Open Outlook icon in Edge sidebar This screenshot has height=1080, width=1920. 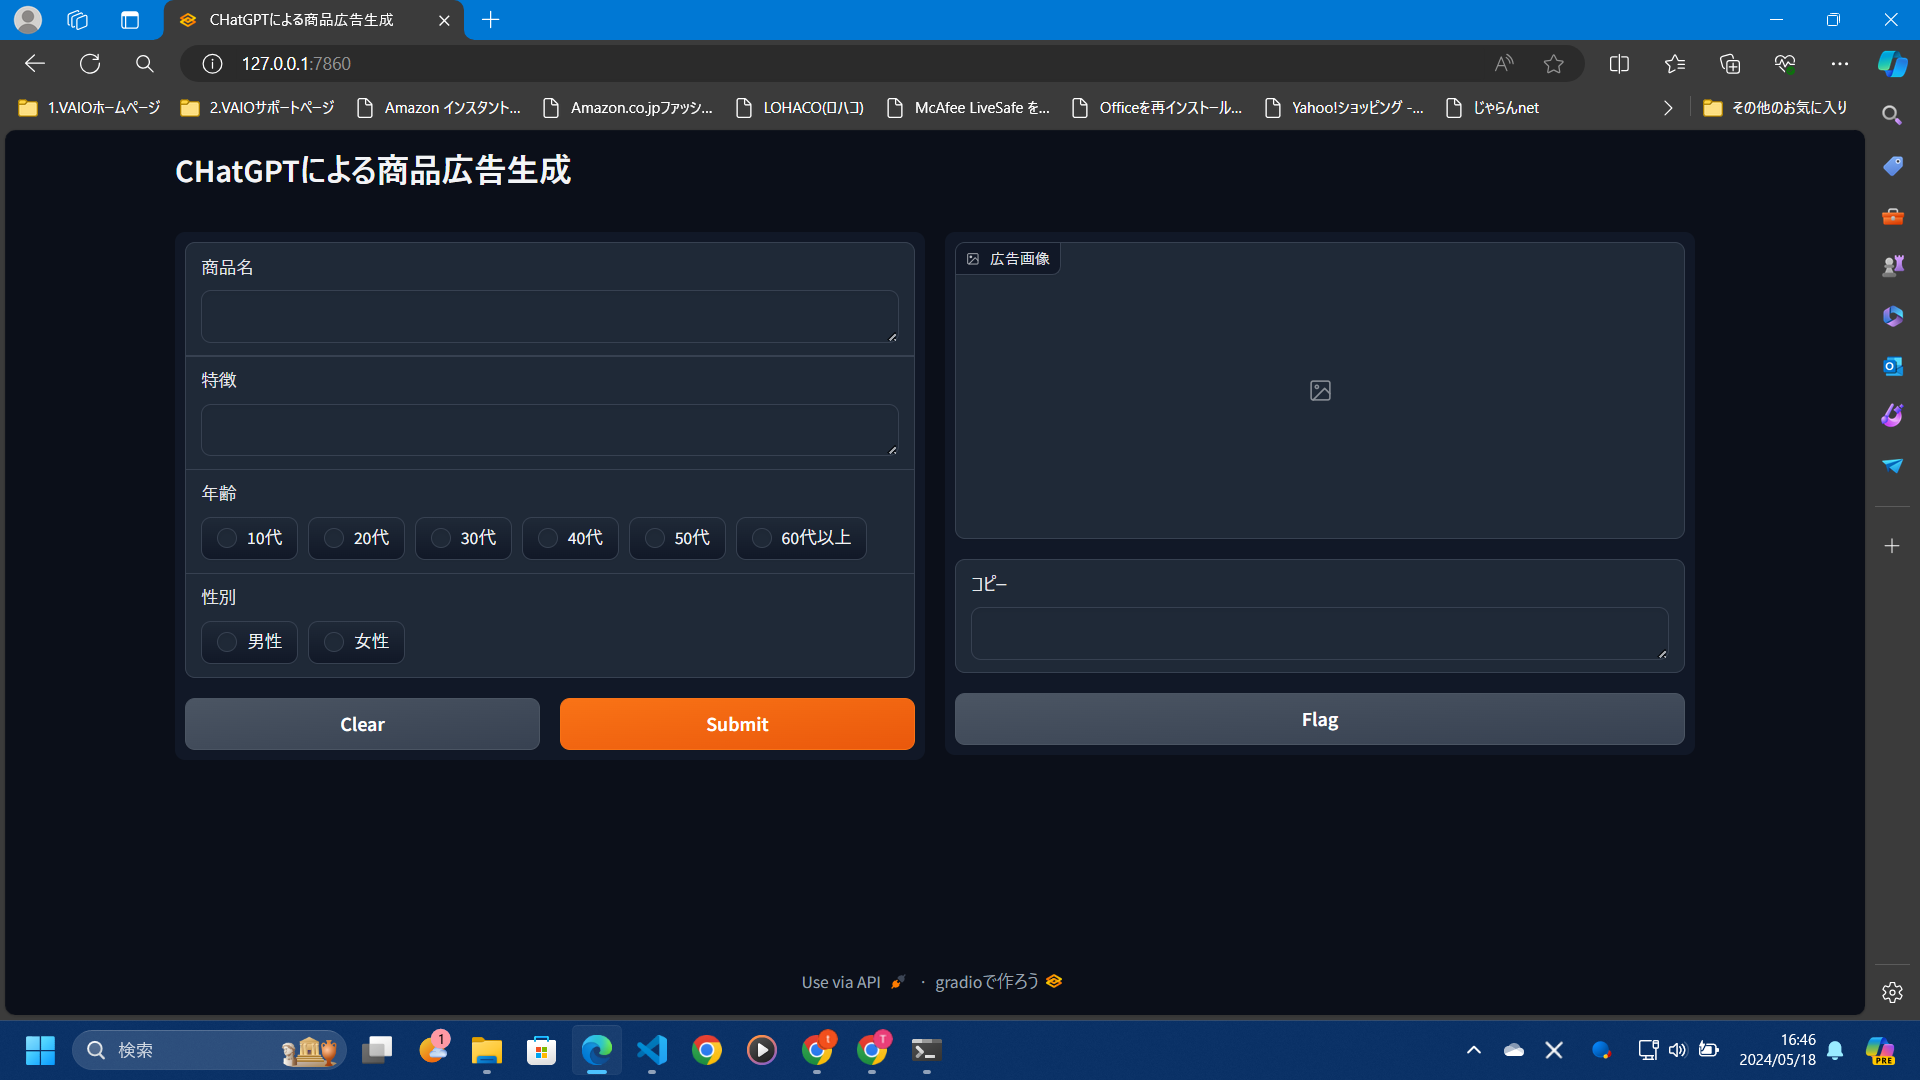tap(1892, 366)
